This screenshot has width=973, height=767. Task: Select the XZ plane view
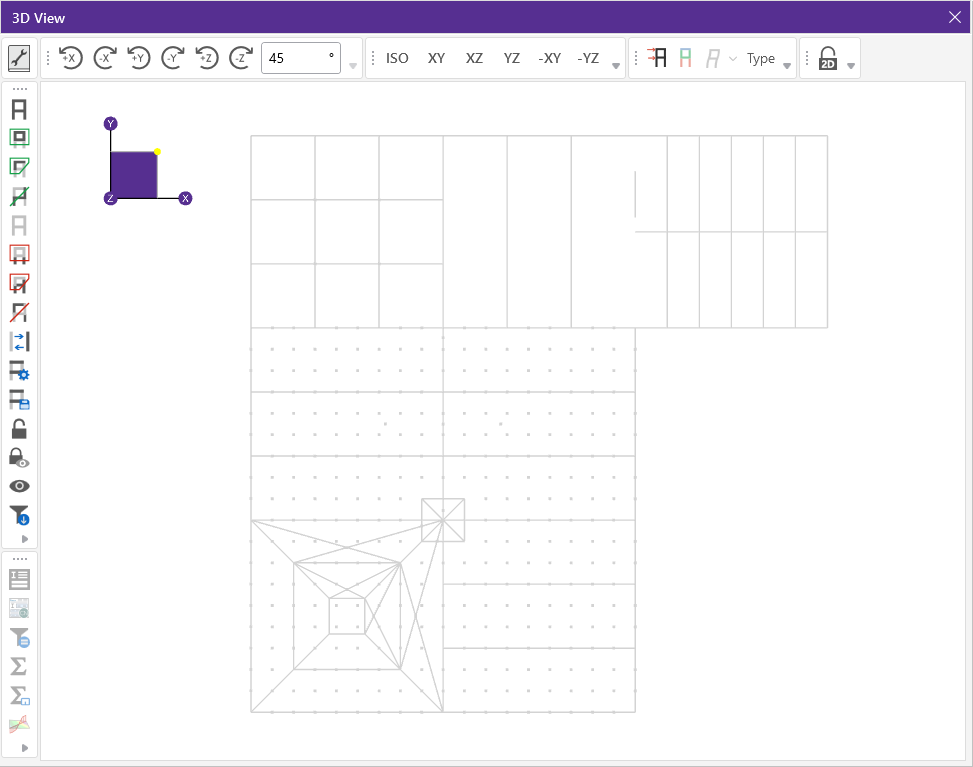[474, 58]
